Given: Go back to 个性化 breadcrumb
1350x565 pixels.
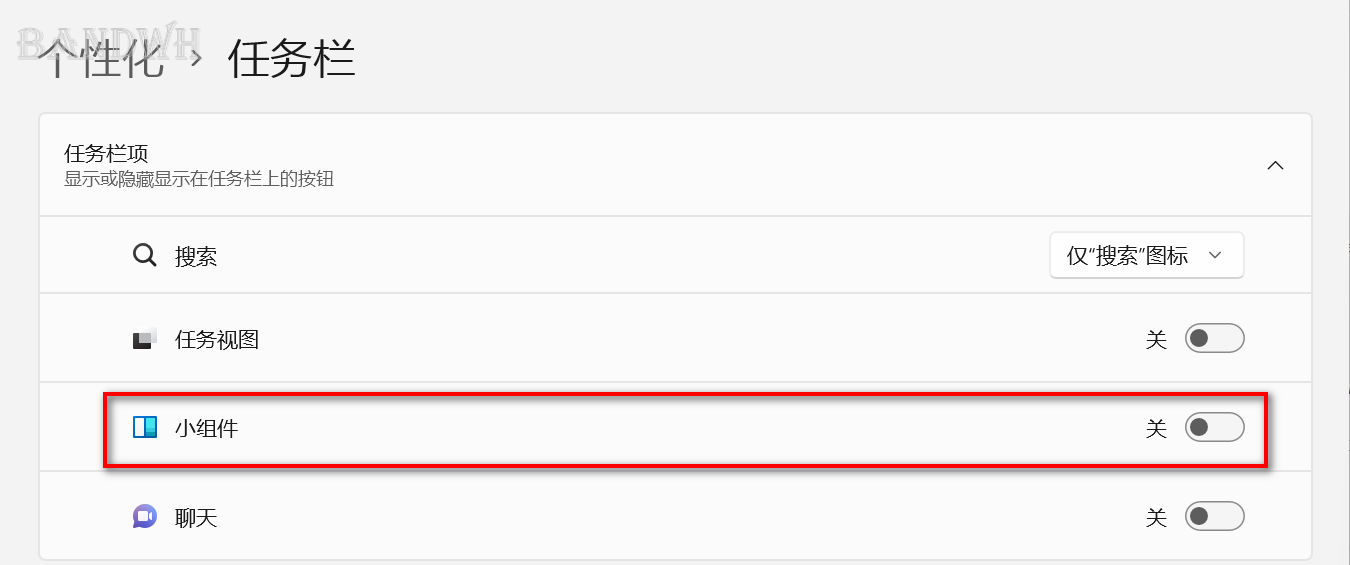Looking at the screenshot, I should pos(102,59).
